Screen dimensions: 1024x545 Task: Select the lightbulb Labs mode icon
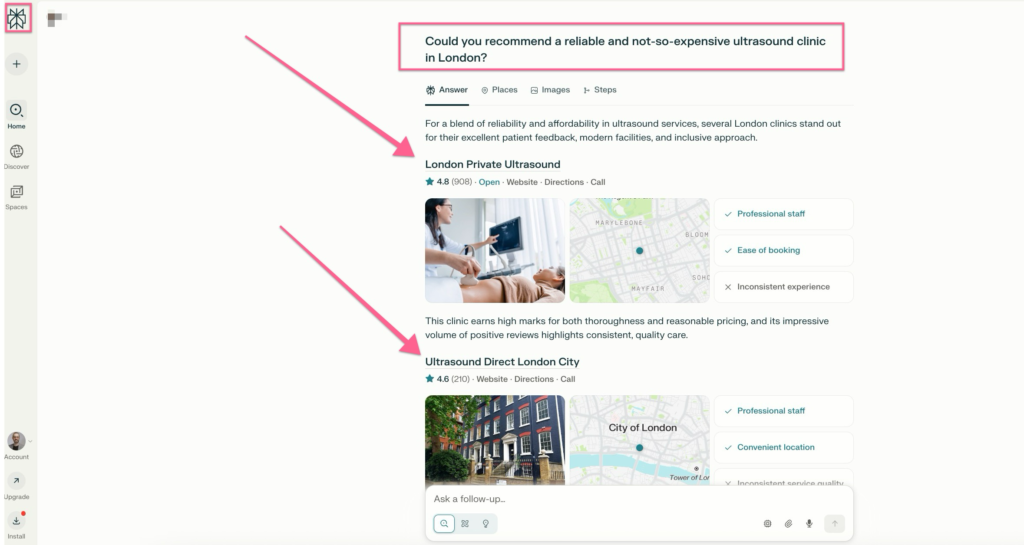pyautogui.click(x=486, y=523)
